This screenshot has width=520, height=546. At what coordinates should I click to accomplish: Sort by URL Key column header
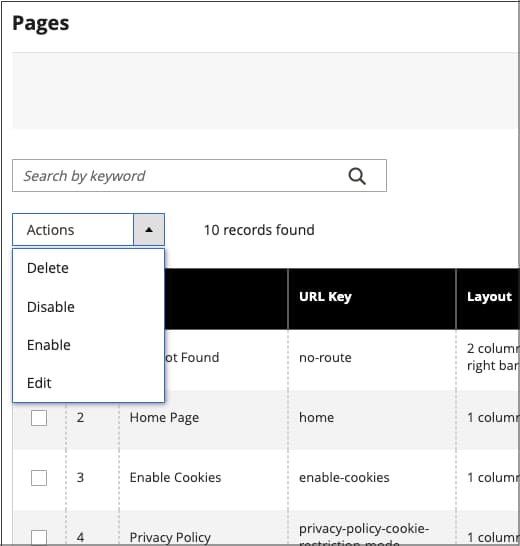click(372, 299)
